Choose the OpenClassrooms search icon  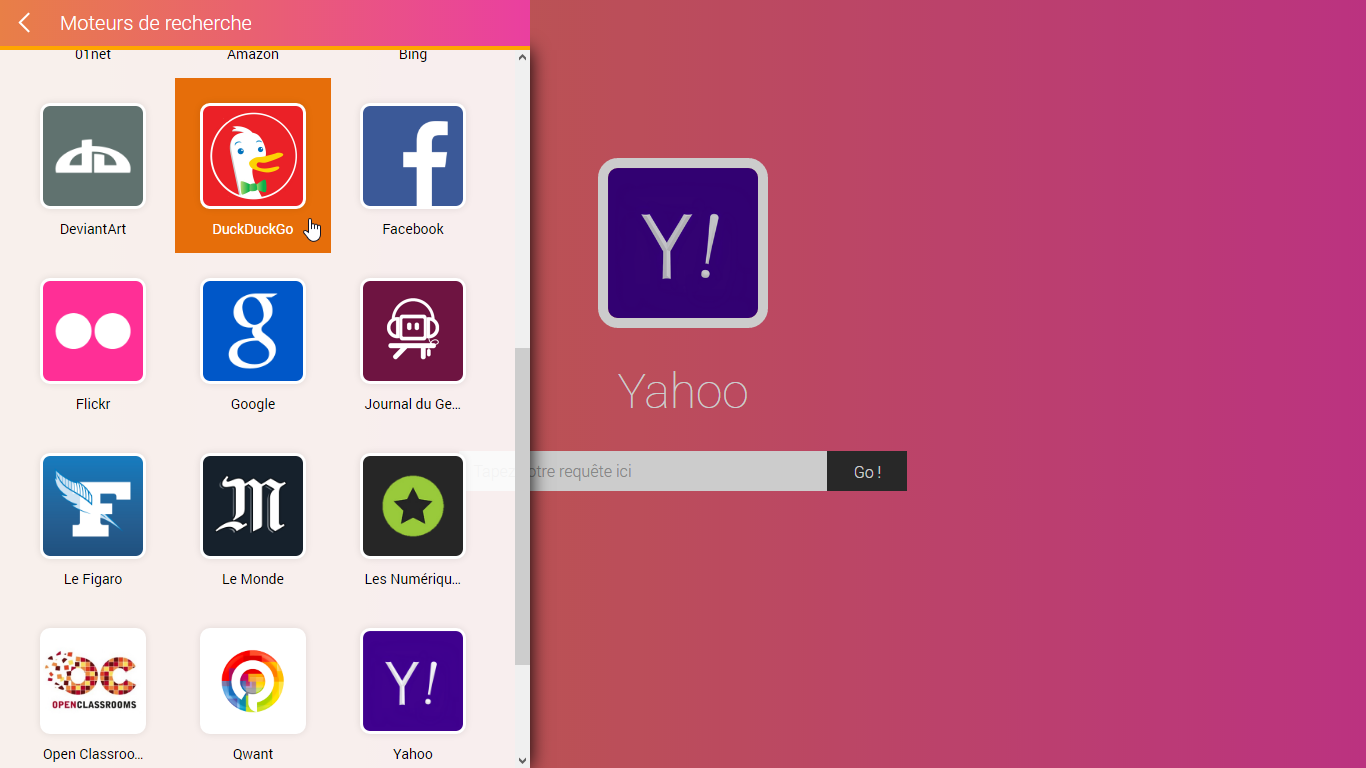pyautogui.click(x=93, y=681)
